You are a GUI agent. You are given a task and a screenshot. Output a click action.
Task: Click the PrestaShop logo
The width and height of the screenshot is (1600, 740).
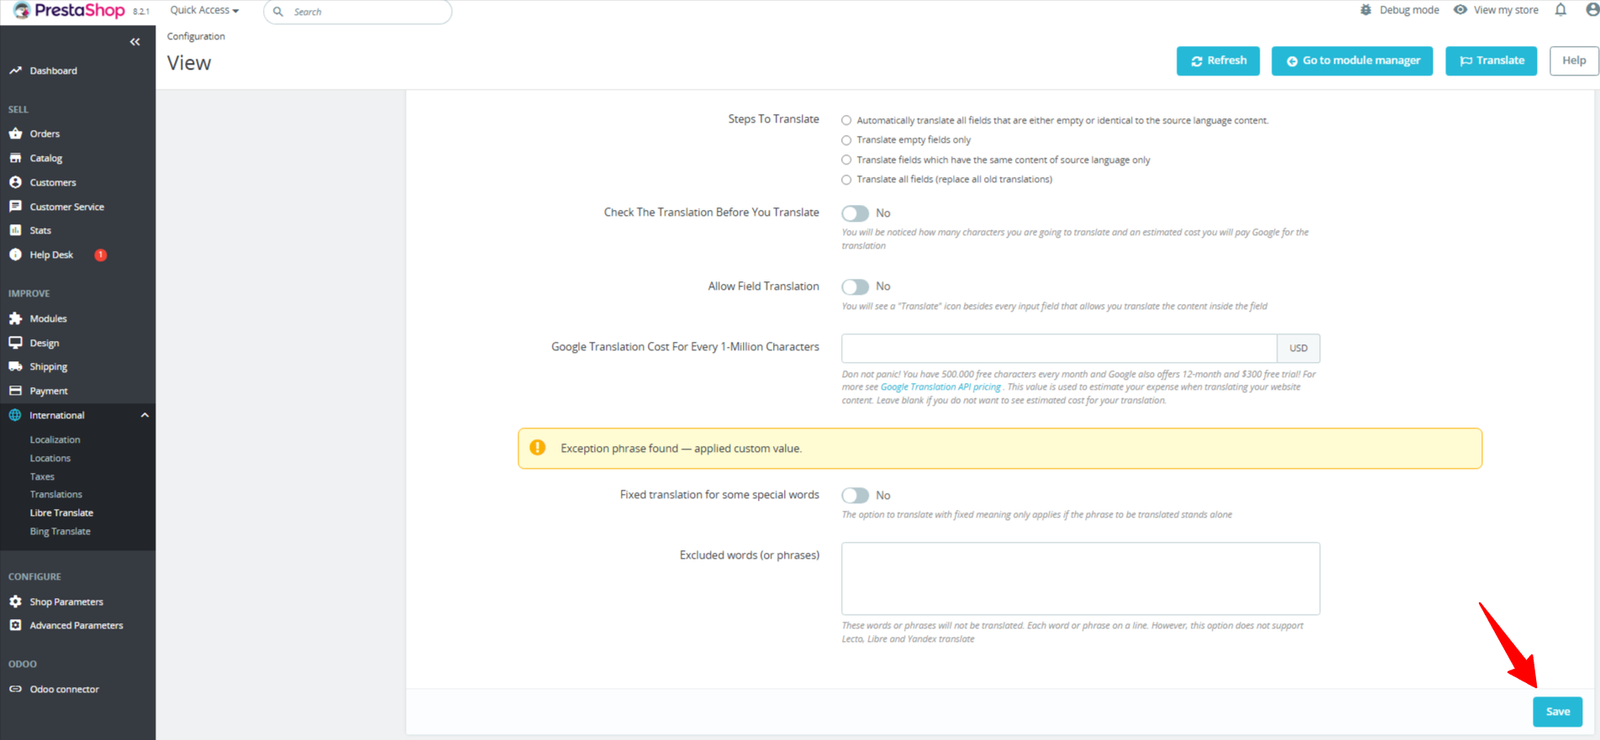click(x=69, y=11)
